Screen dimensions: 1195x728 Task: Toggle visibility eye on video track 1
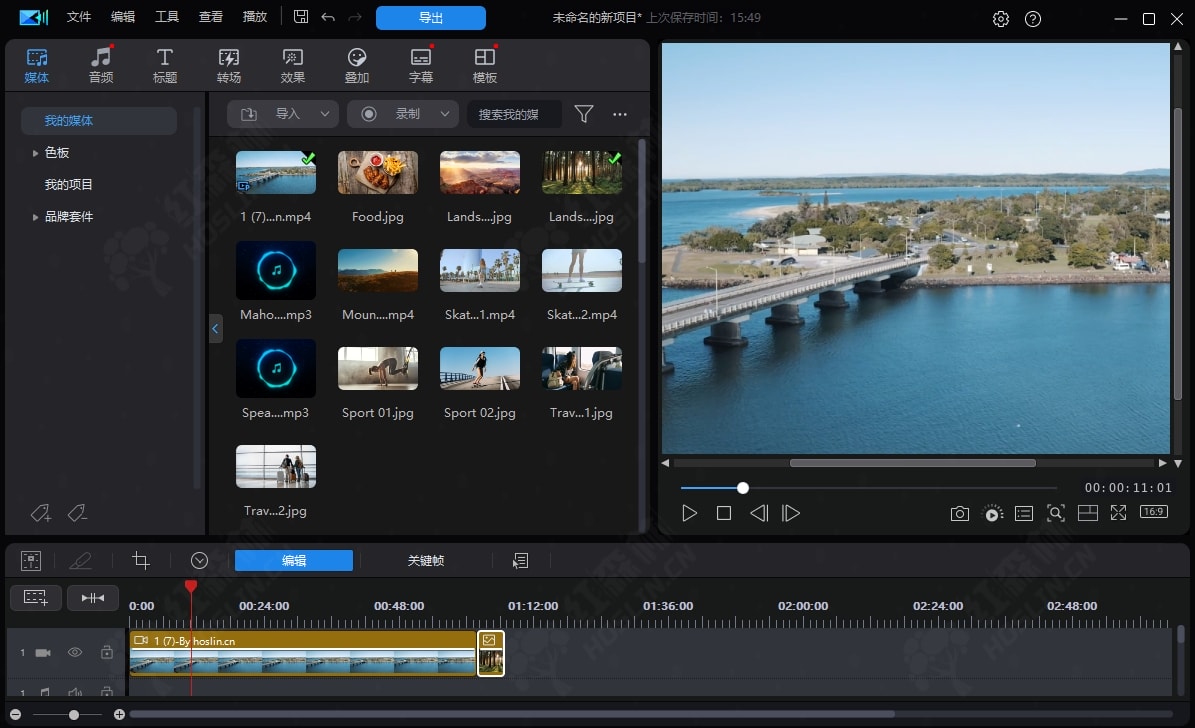tap(75, 652)
